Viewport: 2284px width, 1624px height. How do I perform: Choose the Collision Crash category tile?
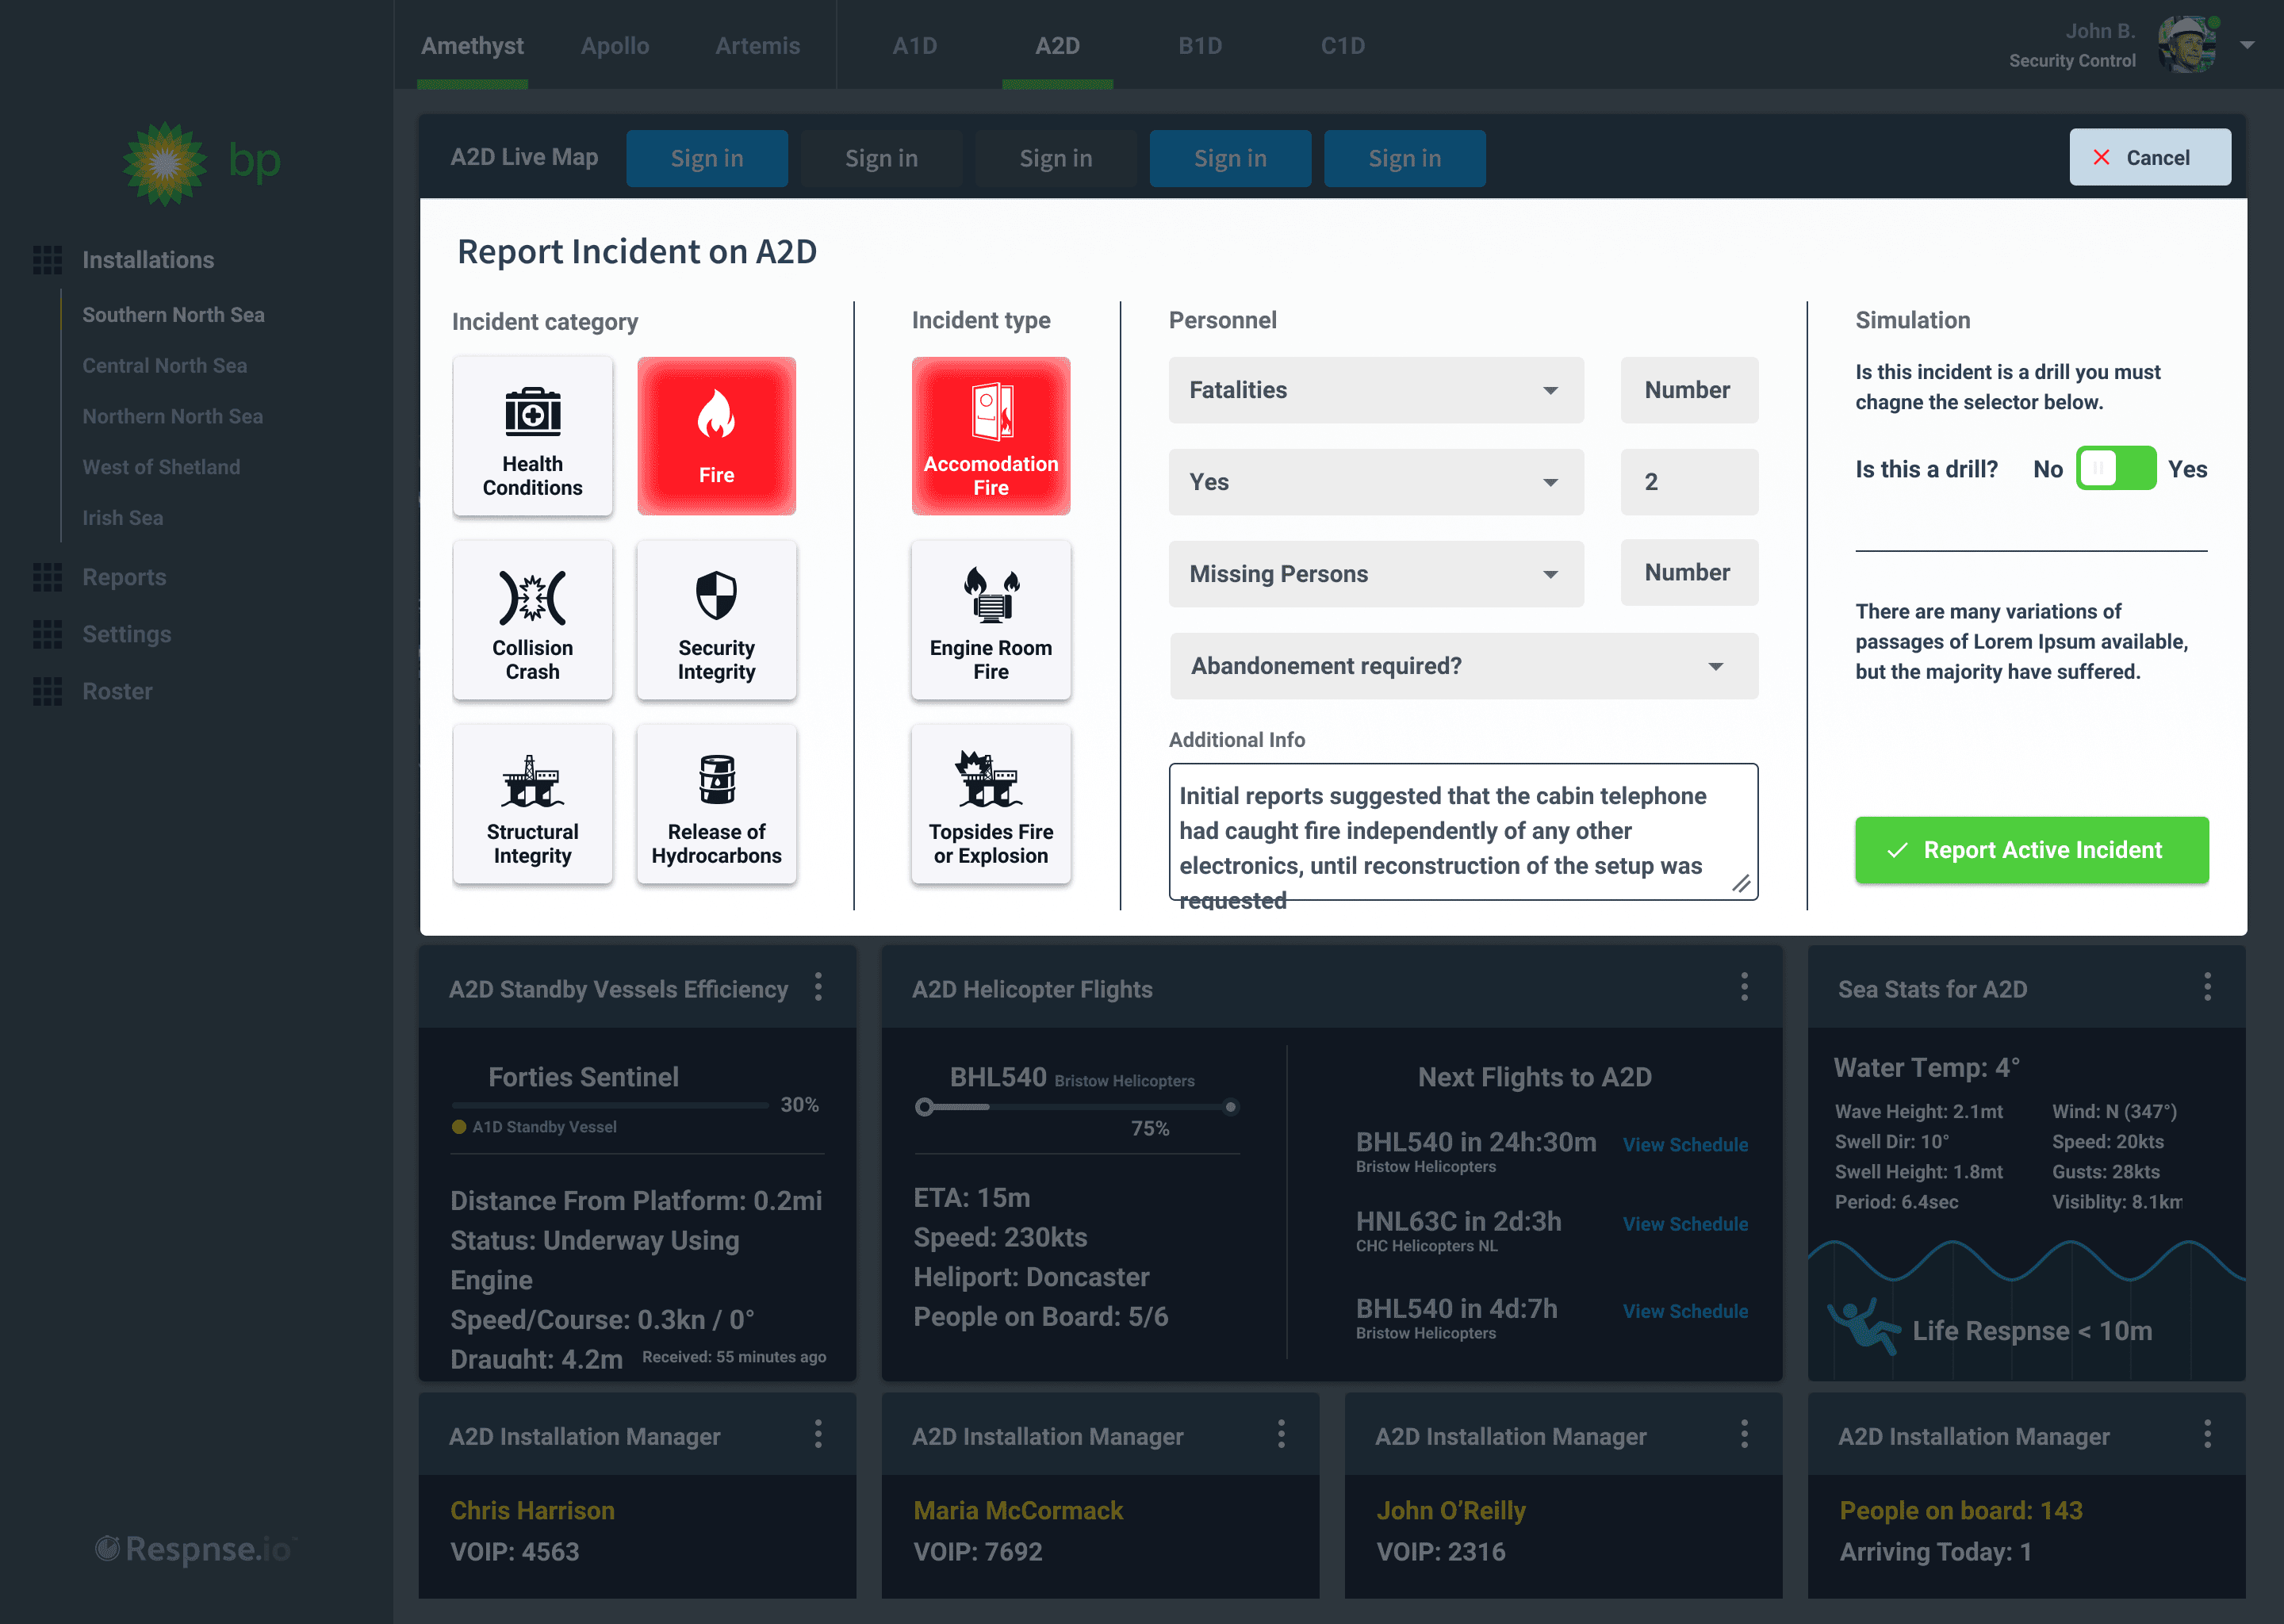click(x=532, y=620)
